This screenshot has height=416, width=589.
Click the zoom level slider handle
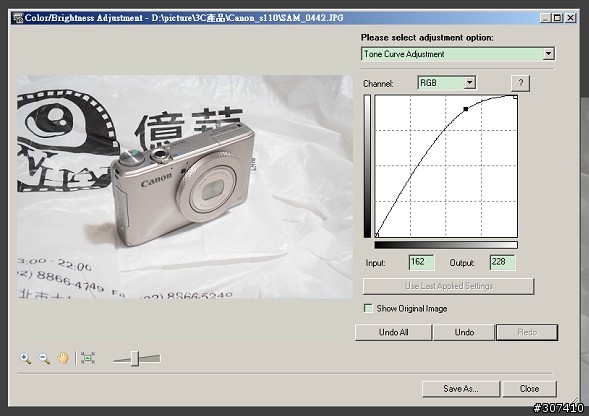[134, 359]
